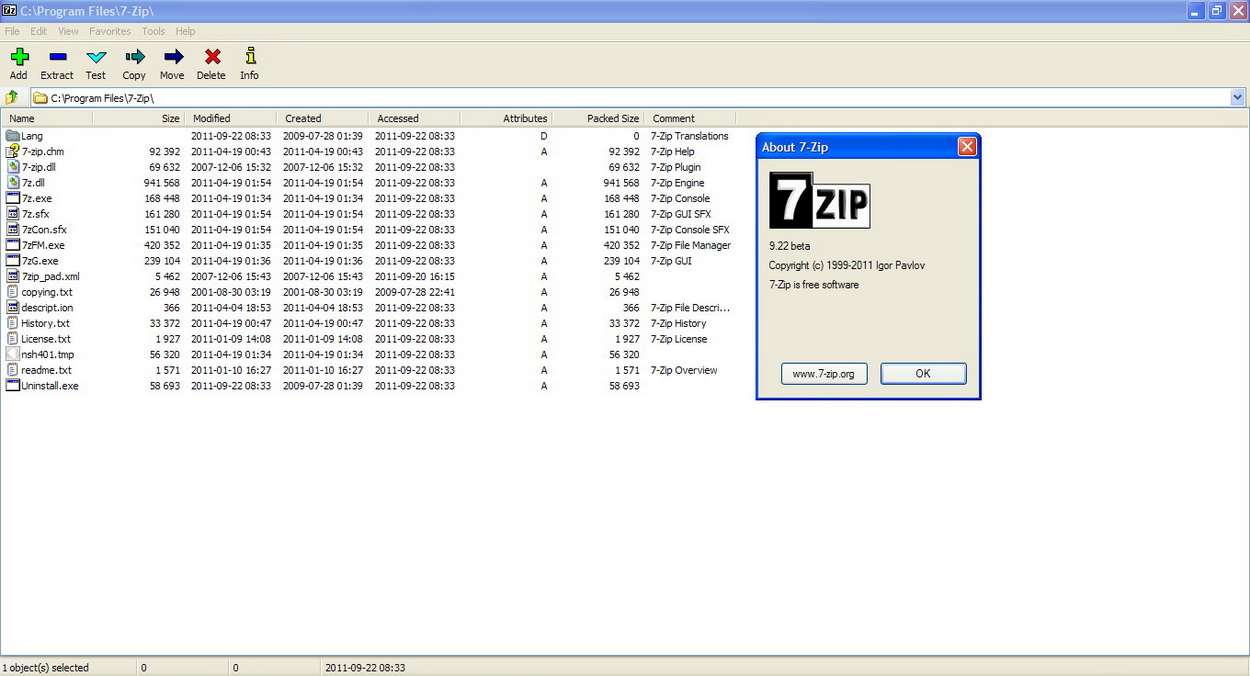This screenshot has height=676, width=1250.
Task: Click the Move toolbar icon
Action: (172, 58)
